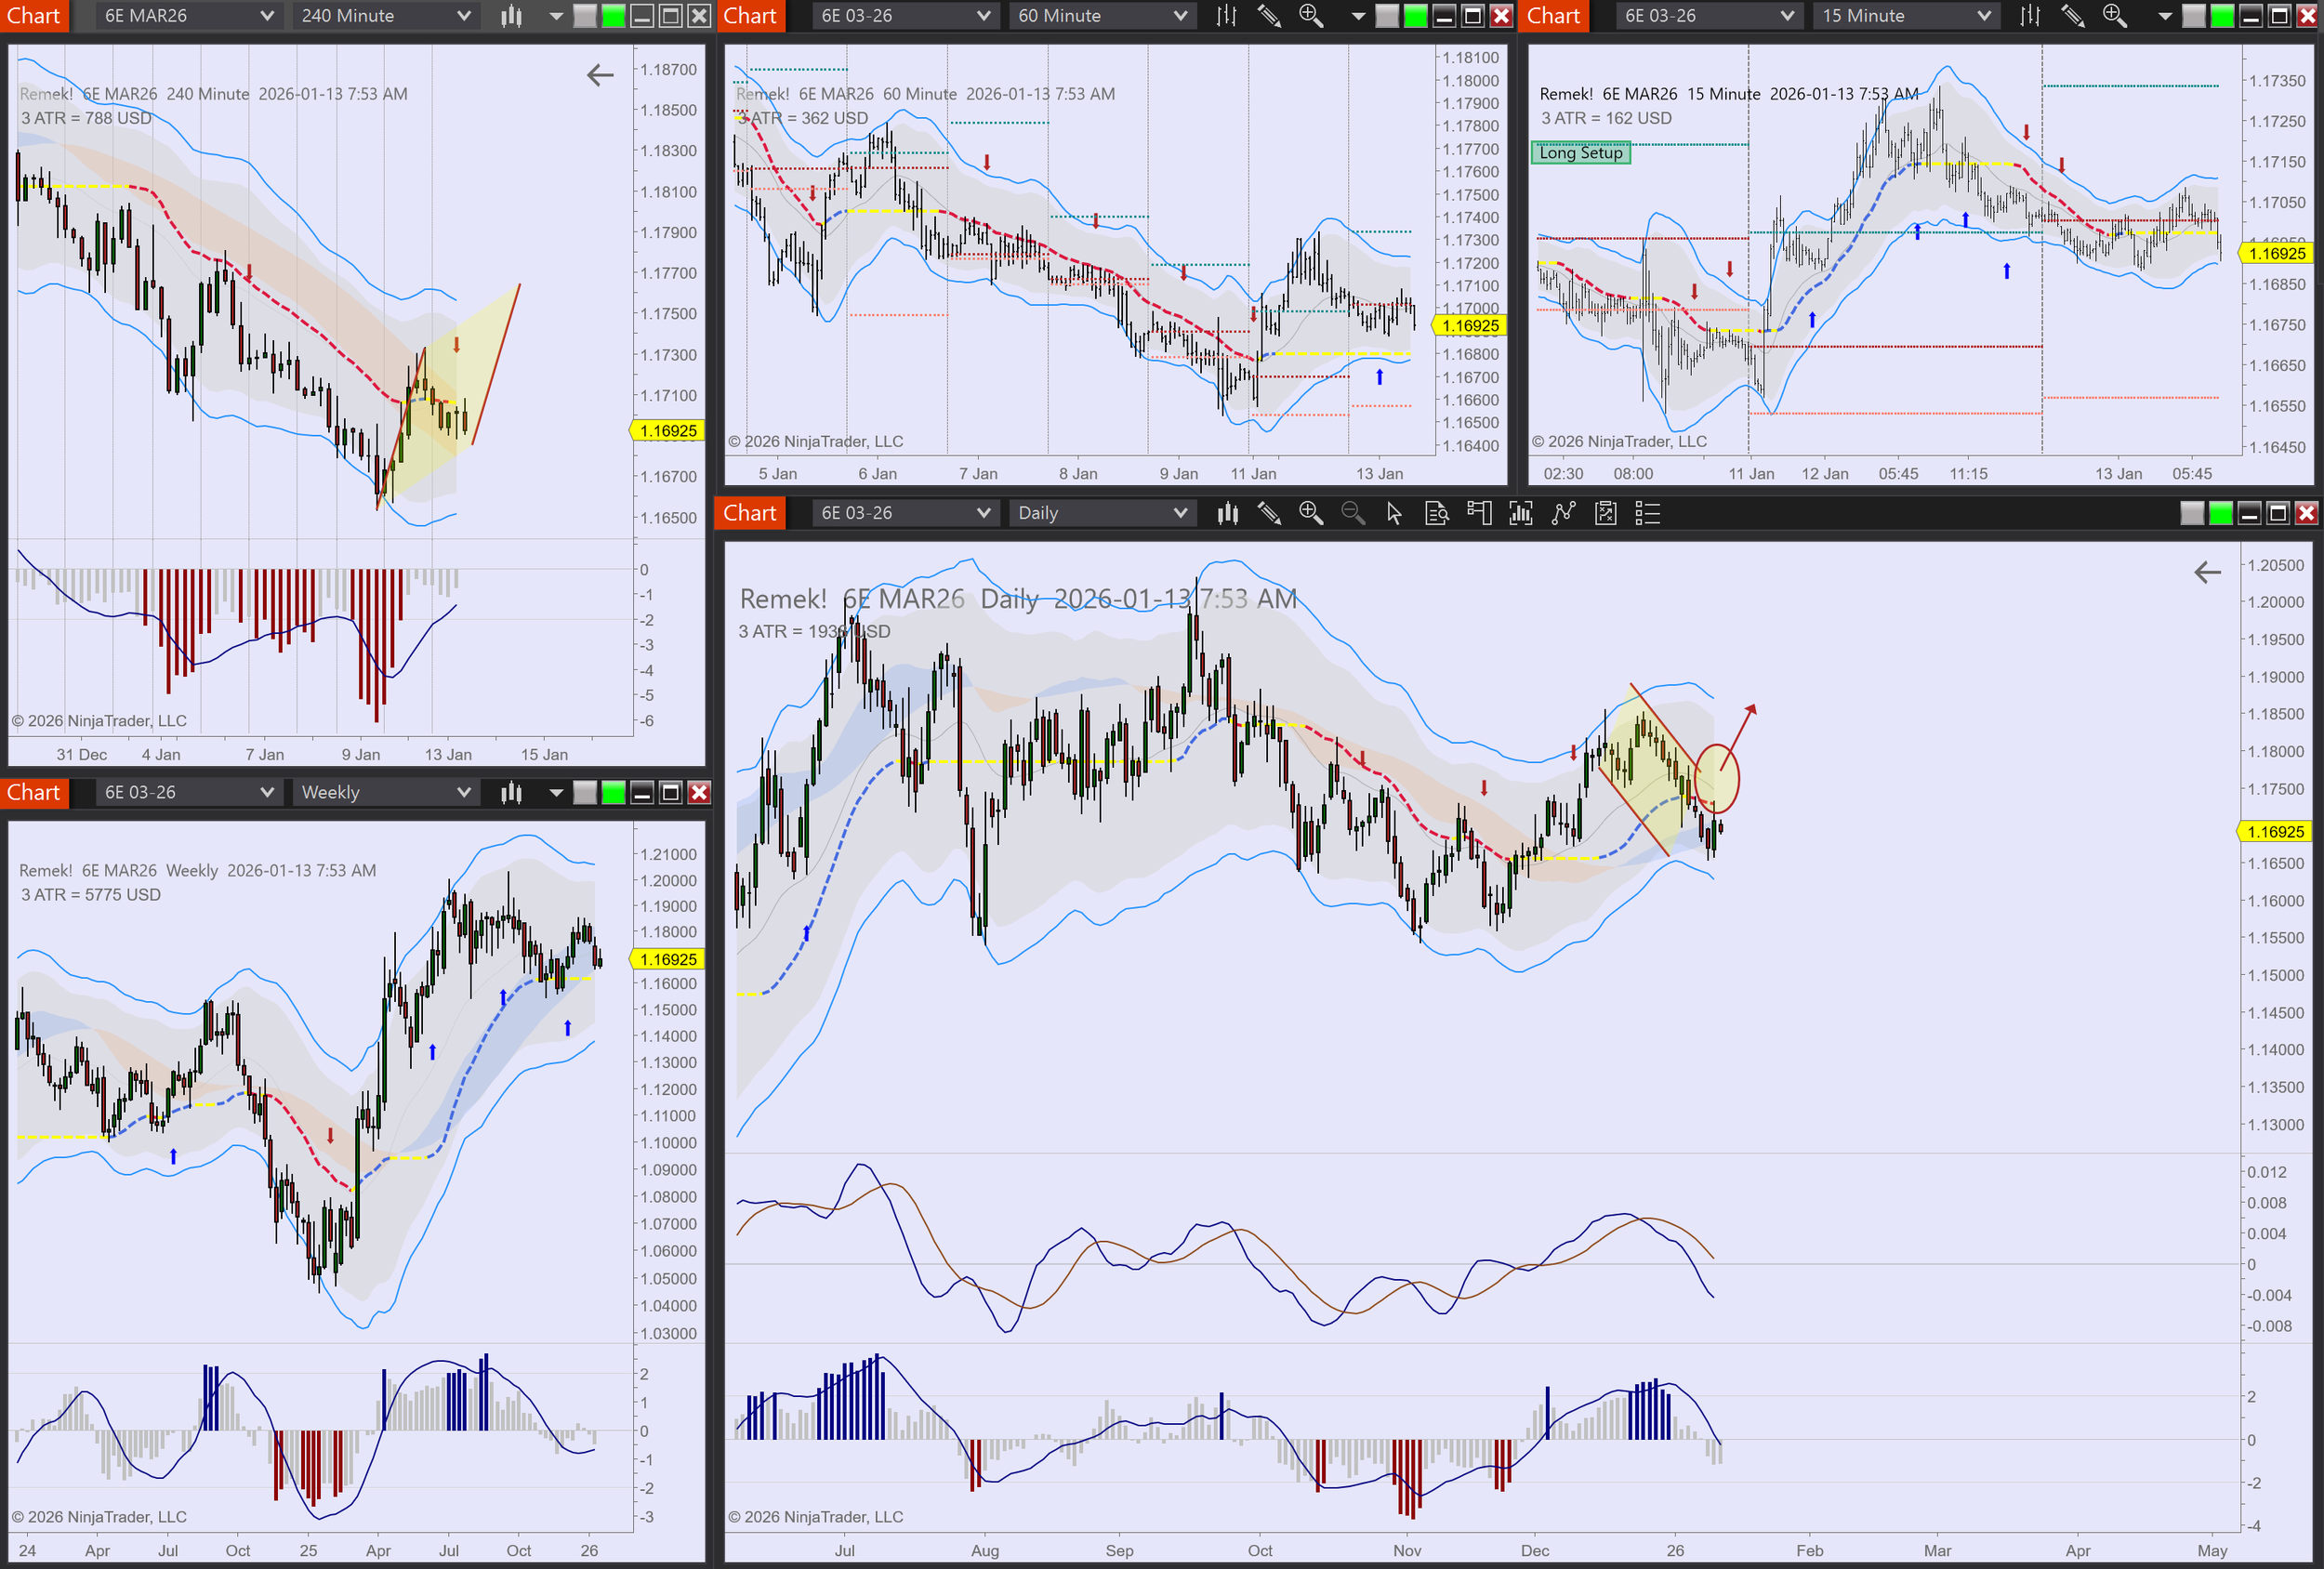Click Chart tab of 60 Minute window
Screen dimensions: 2324x1569
click(x=749, y=16)
